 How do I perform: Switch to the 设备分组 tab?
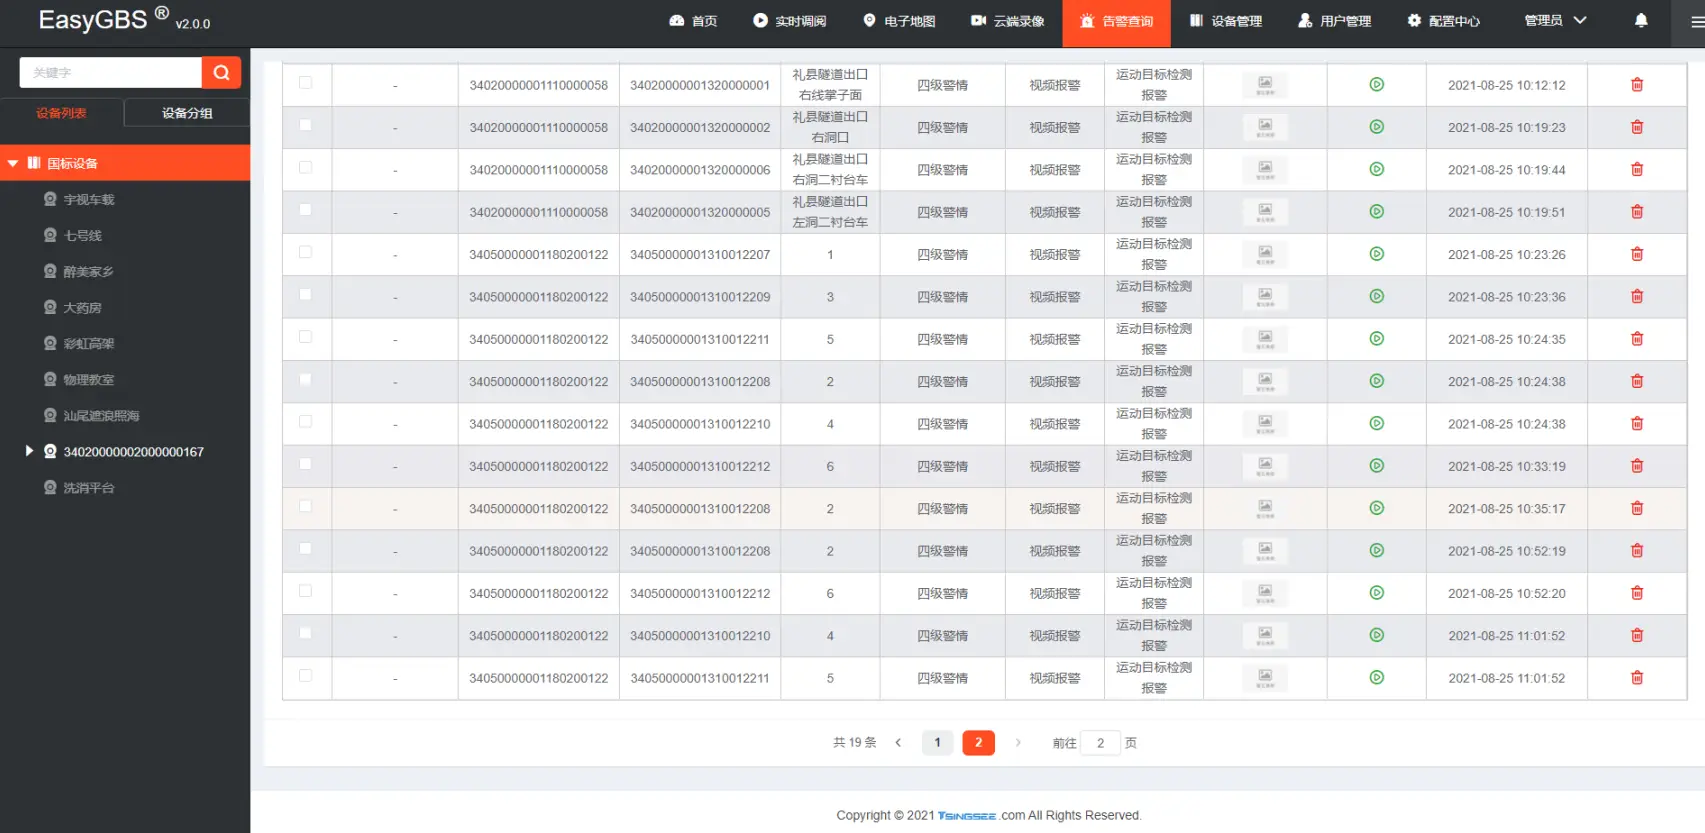pyautogui.click(x=187, y=113)
